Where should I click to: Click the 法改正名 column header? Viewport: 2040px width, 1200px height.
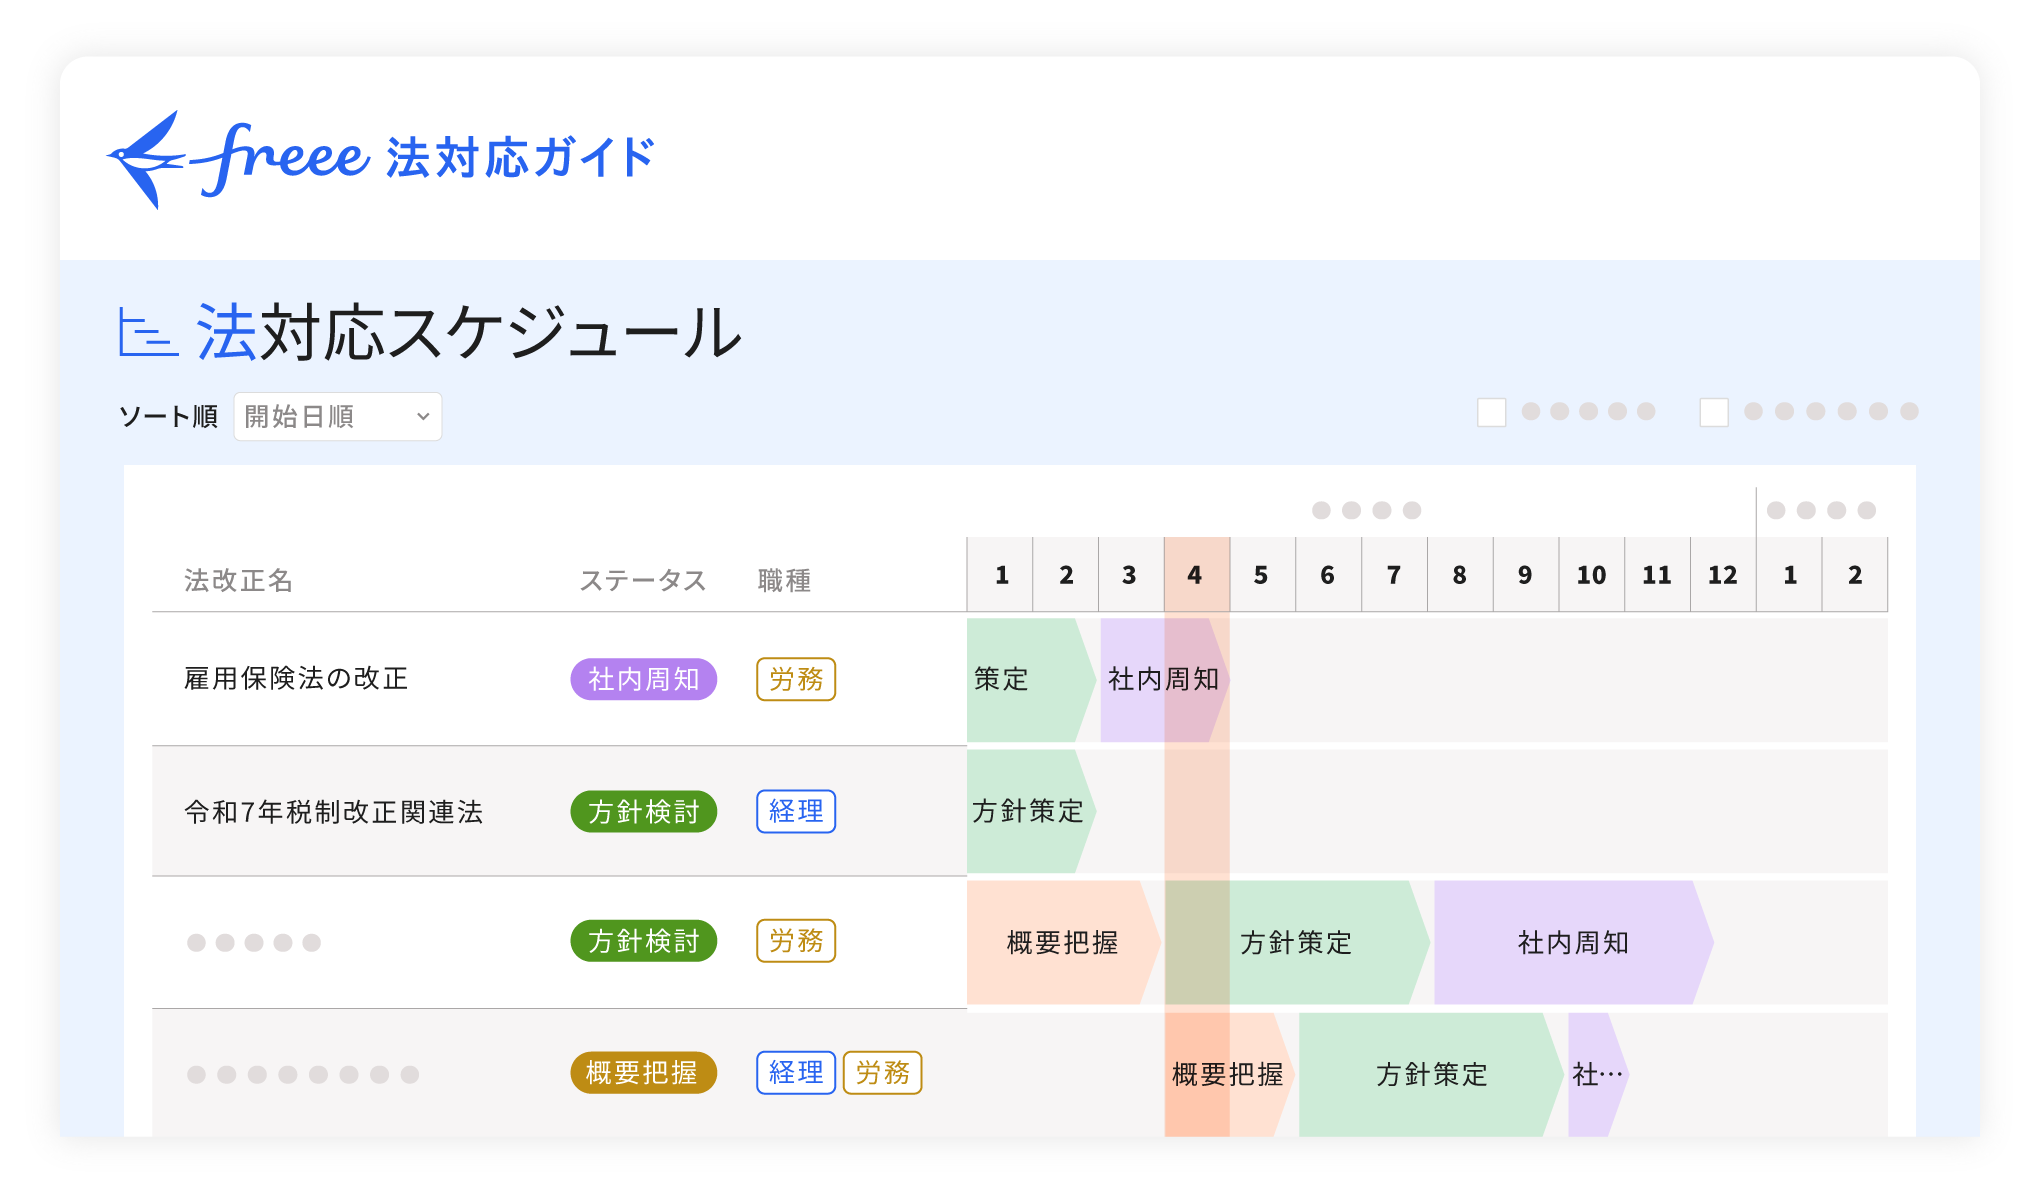click(x=238, y=580)
